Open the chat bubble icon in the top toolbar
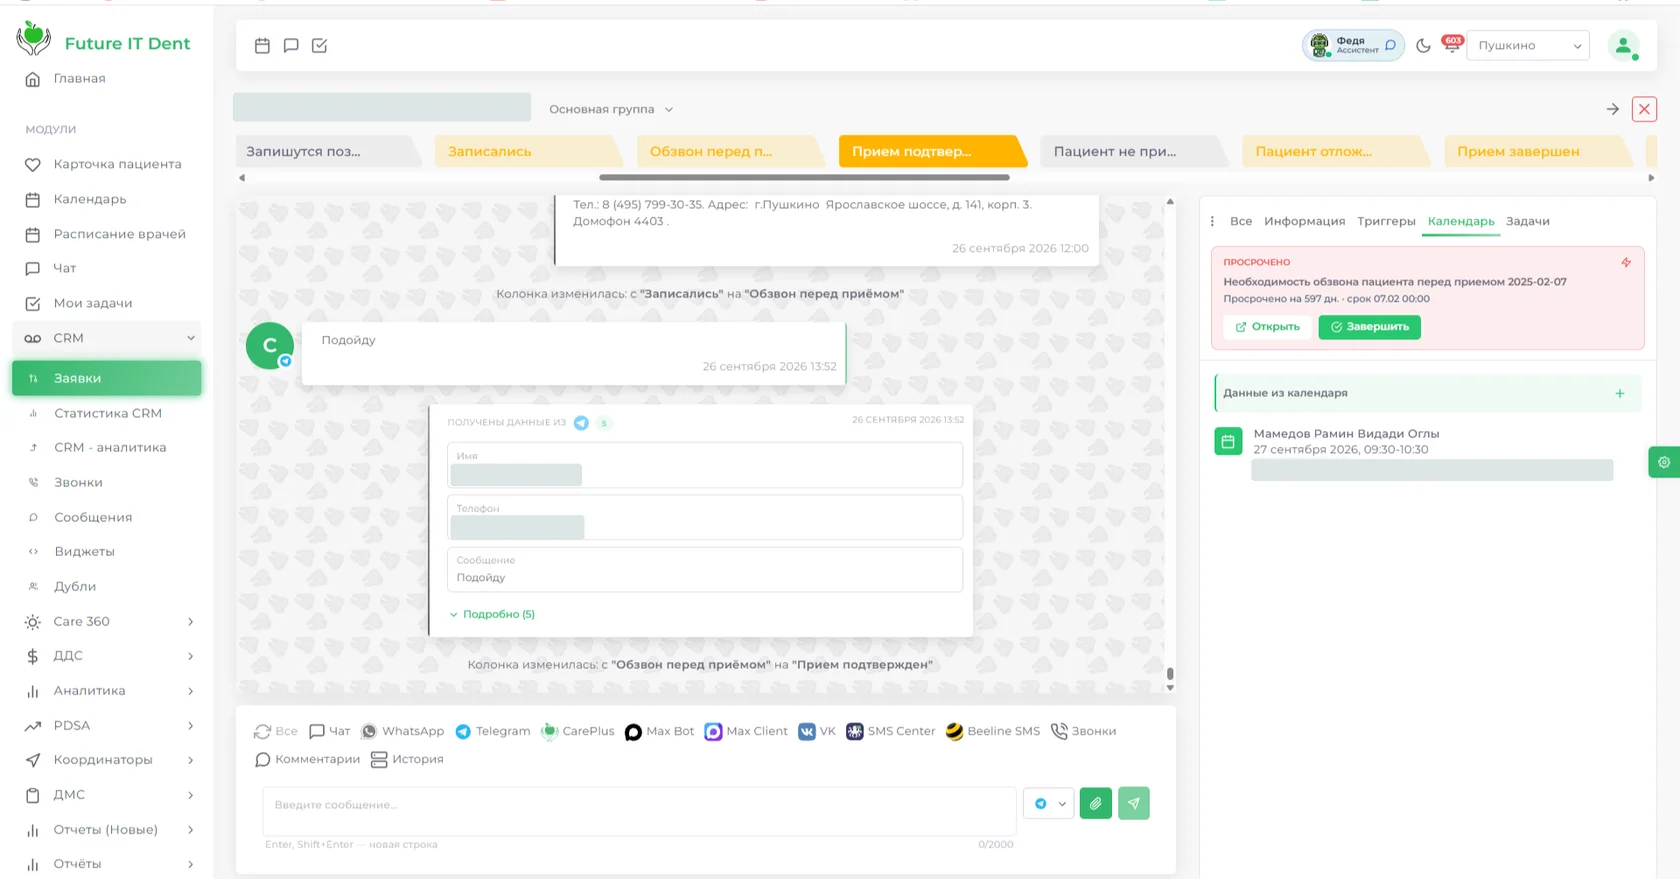This screenshot has width=1680, height=879. [291, 45]
